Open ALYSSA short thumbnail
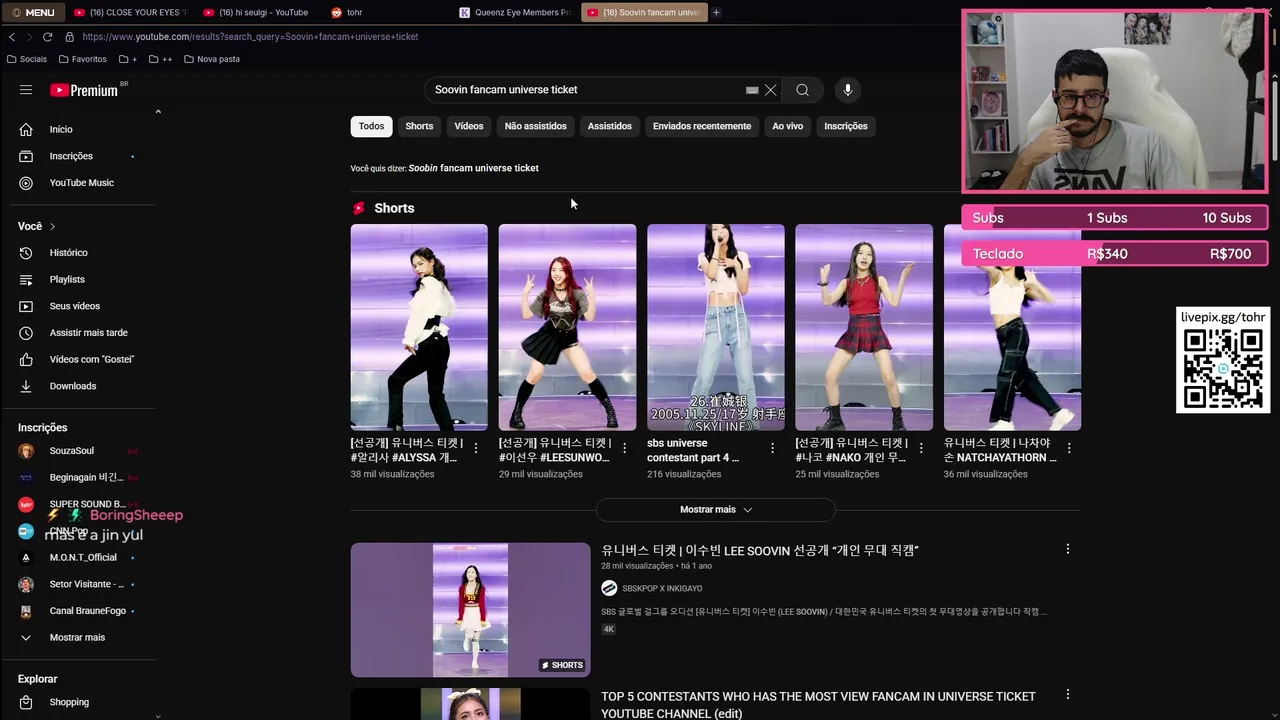Image resolution: width=1280 pixels, height=720 pixels. 419,327
